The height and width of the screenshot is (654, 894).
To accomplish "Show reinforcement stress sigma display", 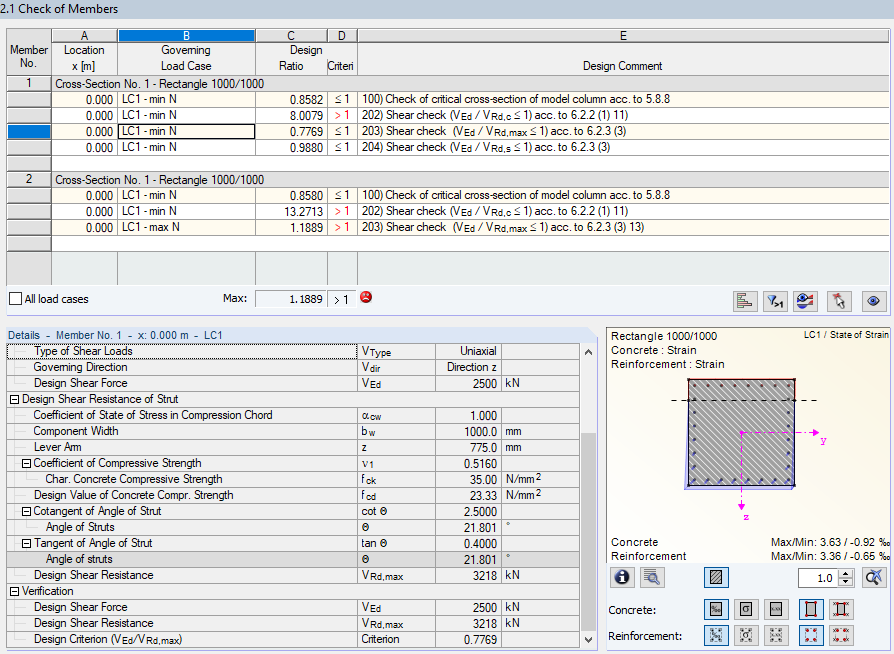I will tap(746, 635).
